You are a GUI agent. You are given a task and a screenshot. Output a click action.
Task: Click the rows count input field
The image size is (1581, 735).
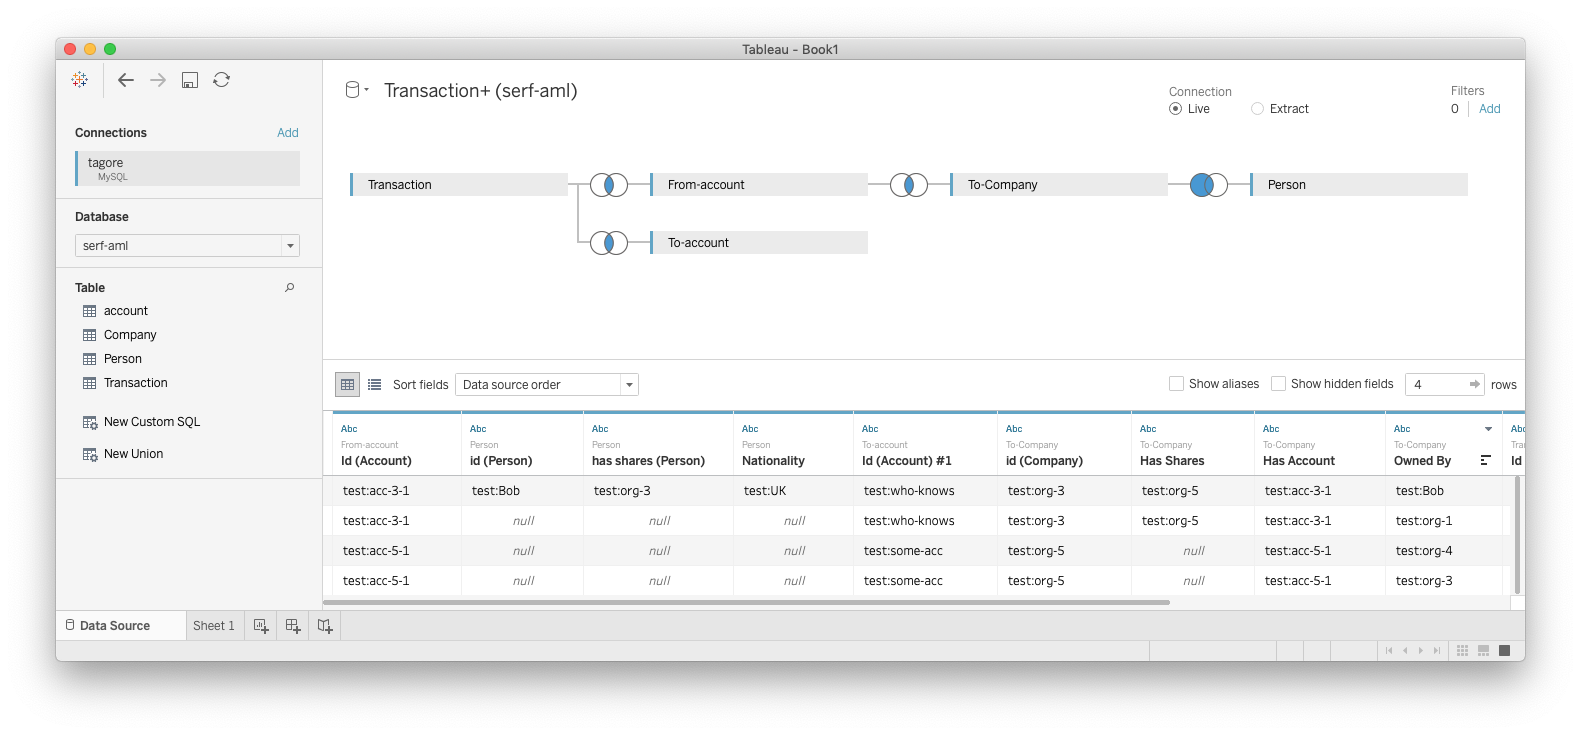[x=1436, y=385]
